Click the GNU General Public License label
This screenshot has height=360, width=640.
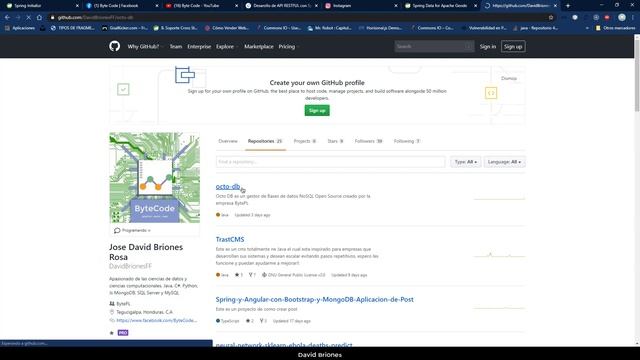293,275
